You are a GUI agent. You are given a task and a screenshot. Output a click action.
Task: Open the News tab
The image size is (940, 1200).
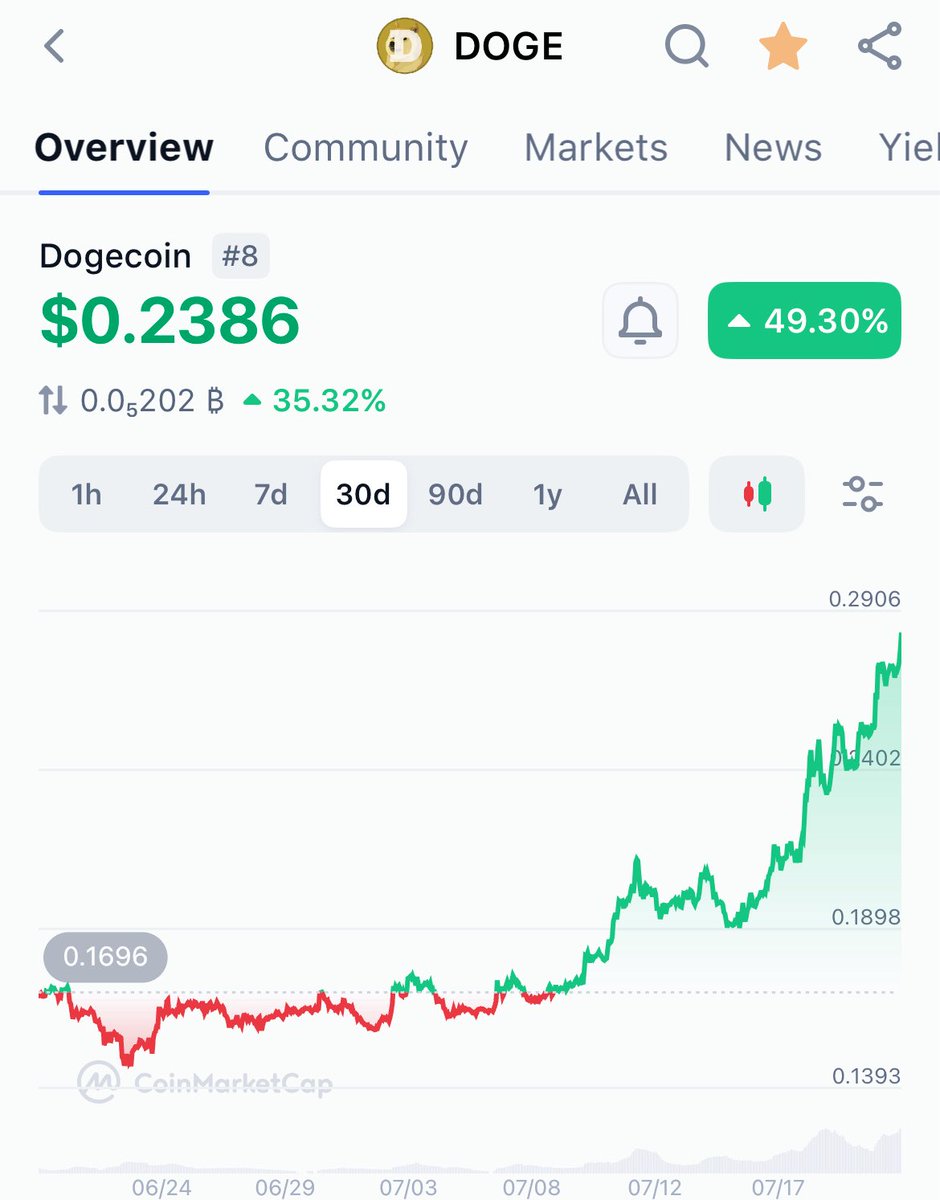tap(773, 148)
